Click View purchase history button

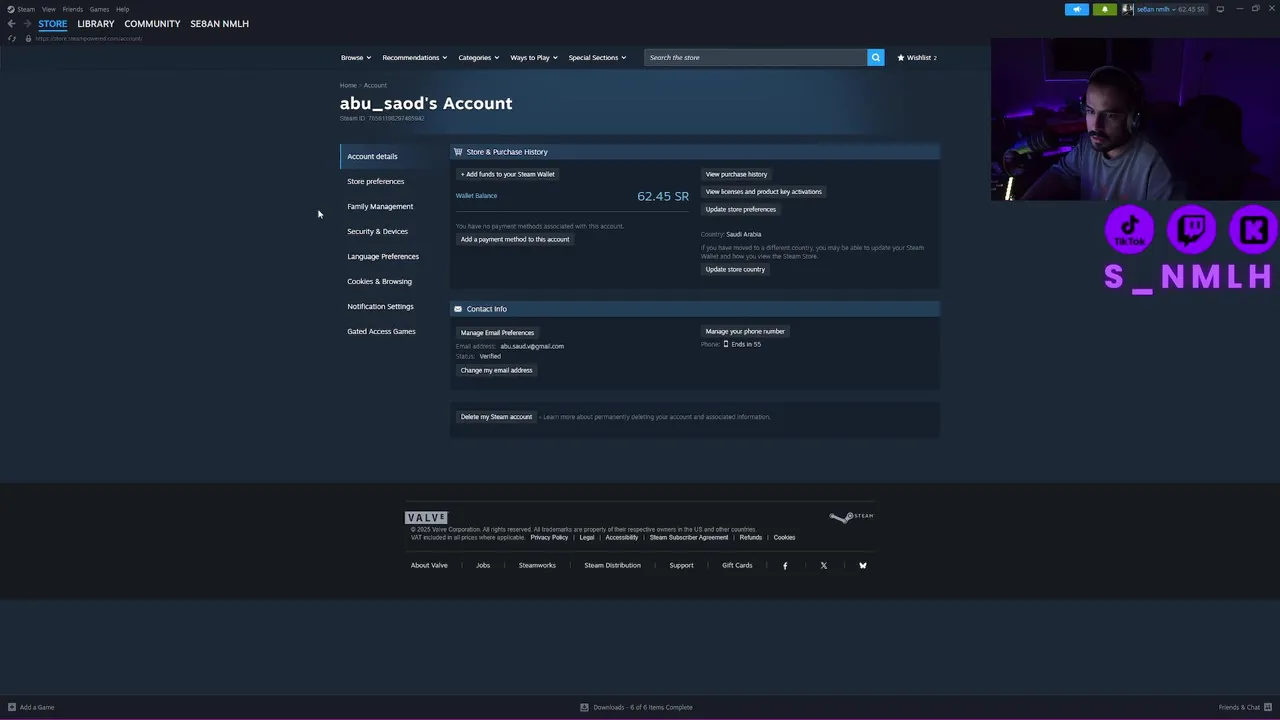pos(736,174)
